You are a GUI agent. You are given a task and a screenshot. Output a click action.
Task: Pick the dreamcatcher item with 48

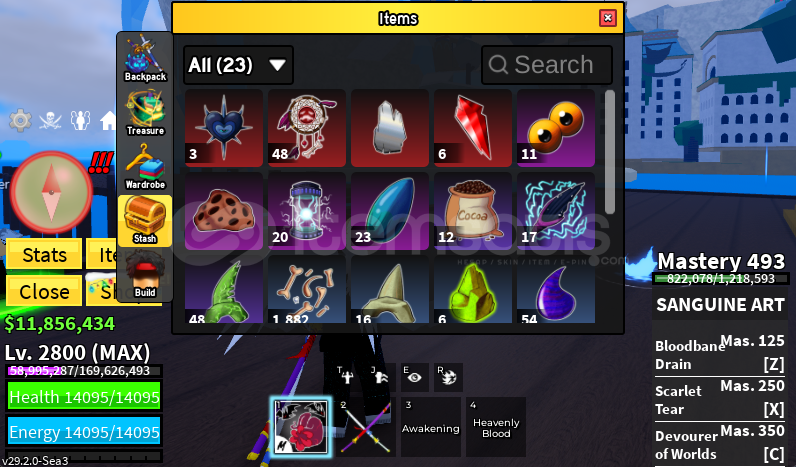[x=307, y=128]
